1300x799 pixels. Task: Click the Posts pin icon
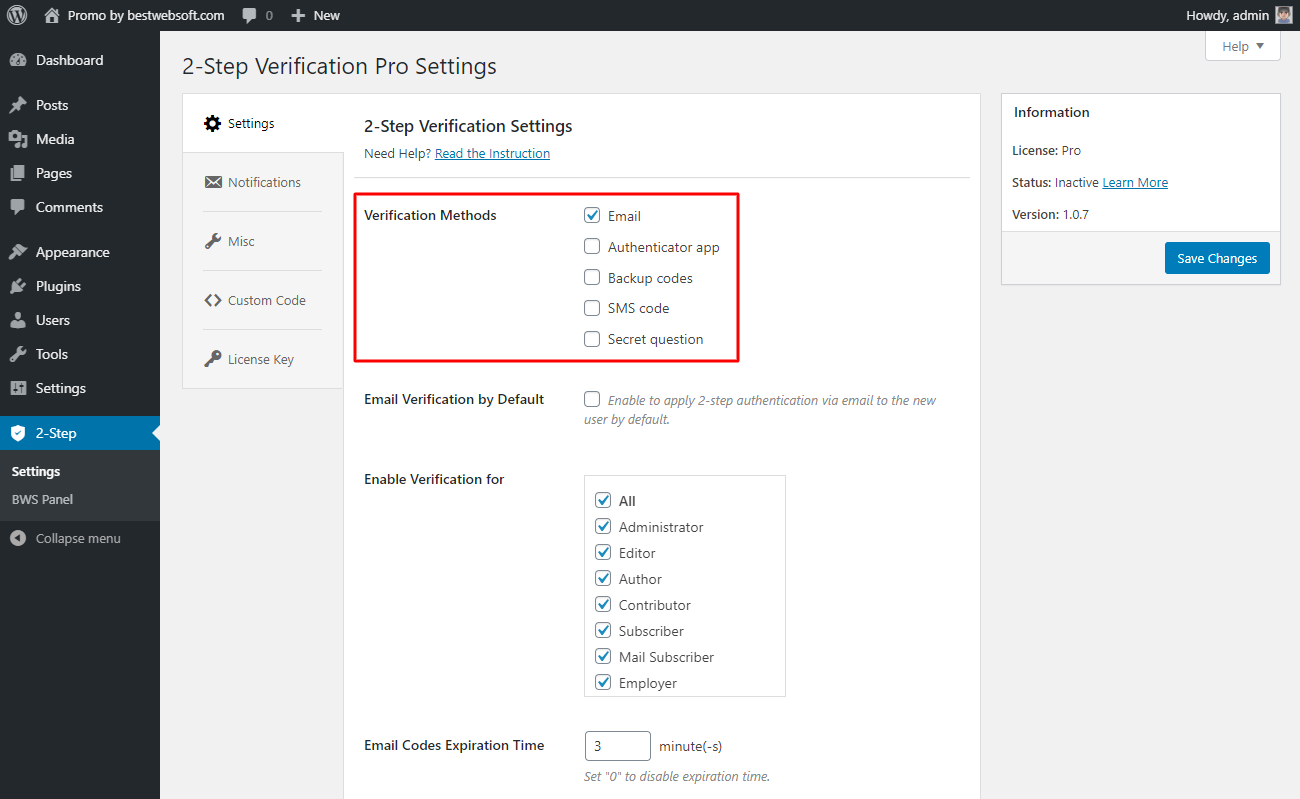pos(18,105)
